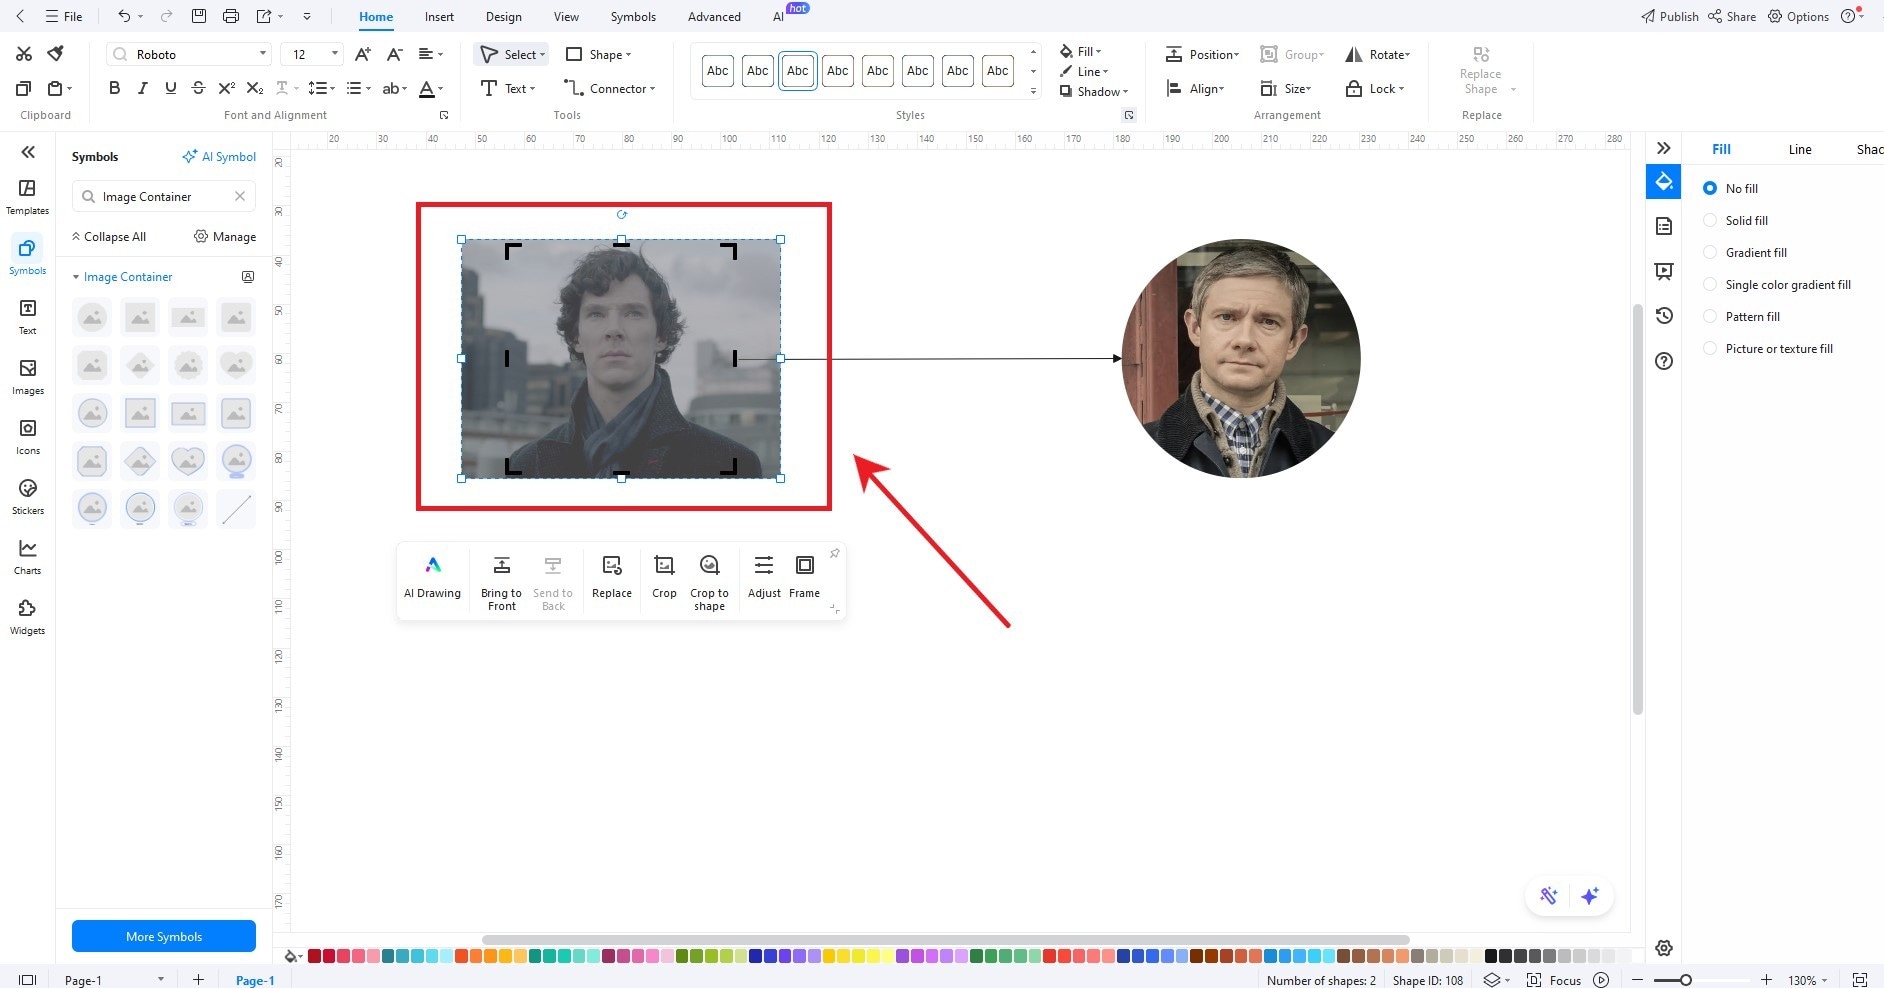Select Single color gradient fill option

(x=1710, y=284)
